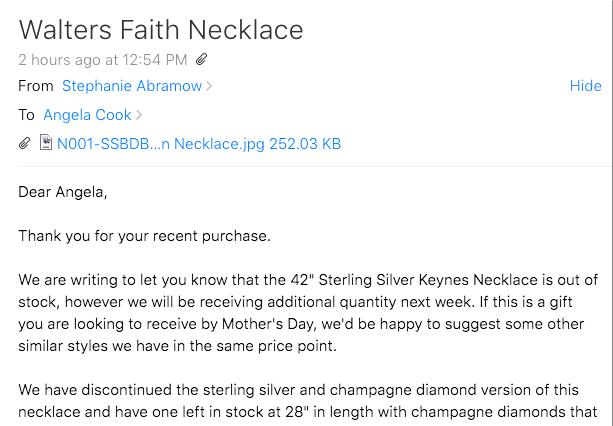Hide the message header details
Screen dimensions: 613x426
[585, 86]
